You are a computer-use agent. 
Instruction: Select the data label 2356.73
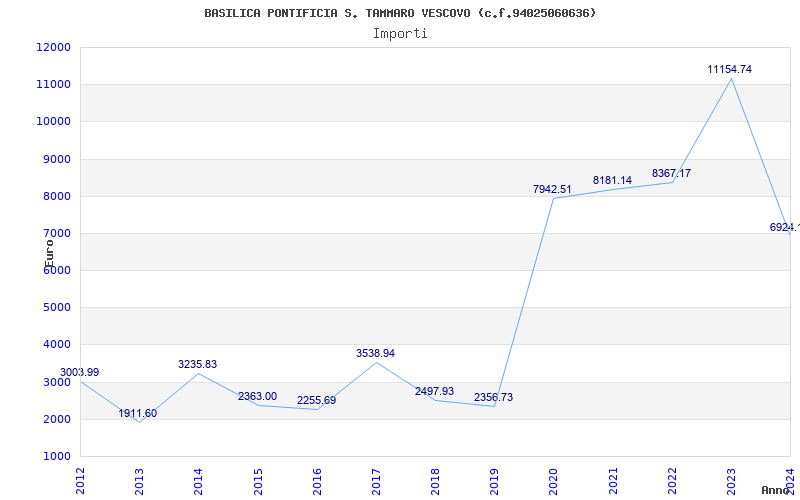click(493, 397)
